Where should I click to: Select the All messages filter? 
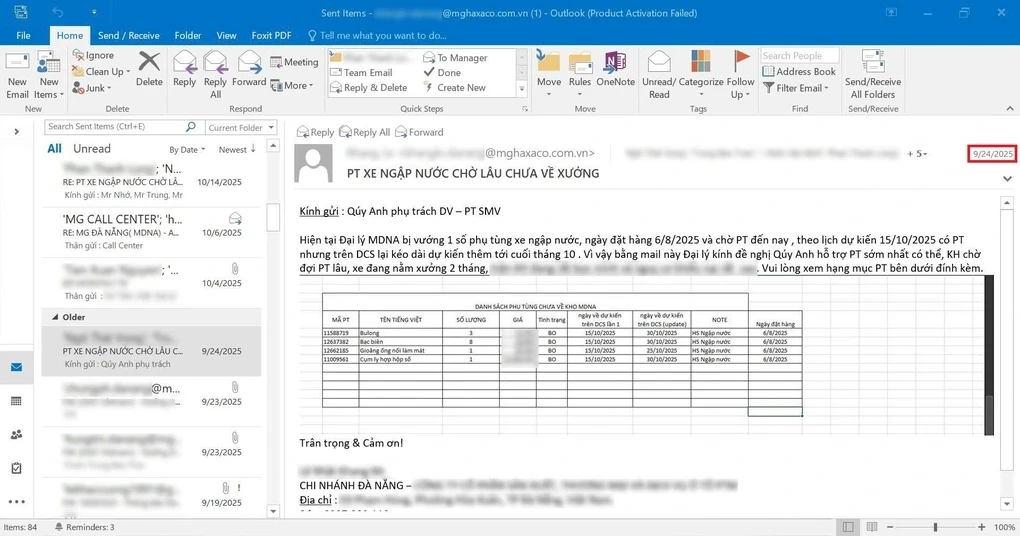pyautogui.click(x=54, y=149)
